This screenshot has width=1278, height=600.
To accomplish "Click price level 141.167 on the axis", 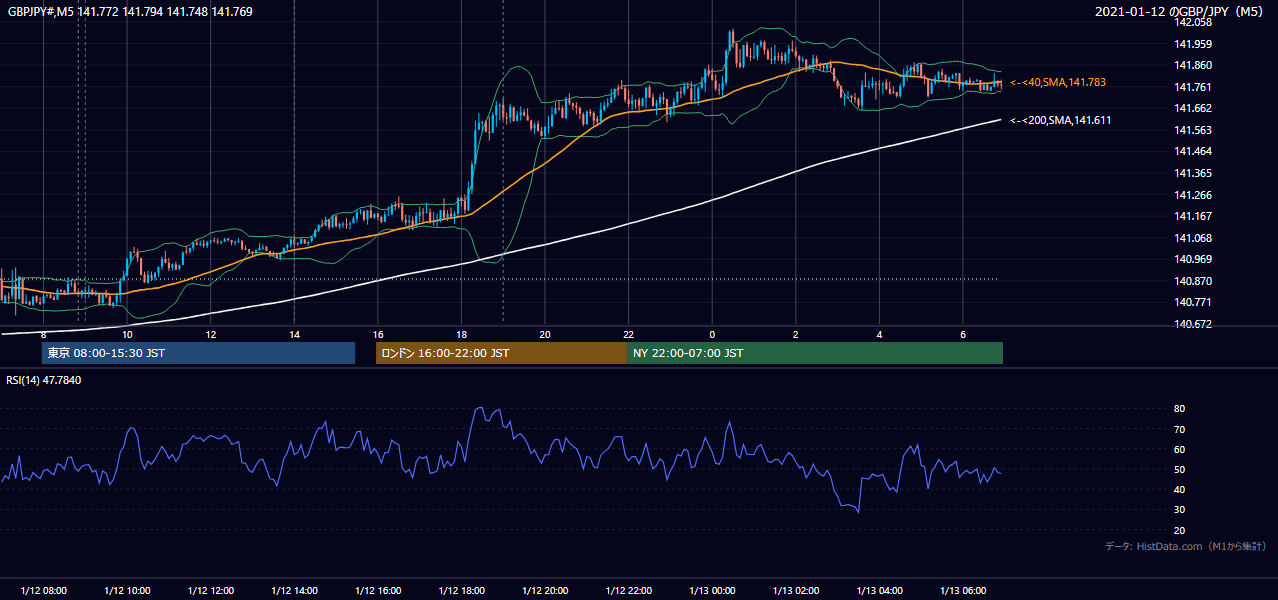I will pyautogui.click(x=1193, y=216).
